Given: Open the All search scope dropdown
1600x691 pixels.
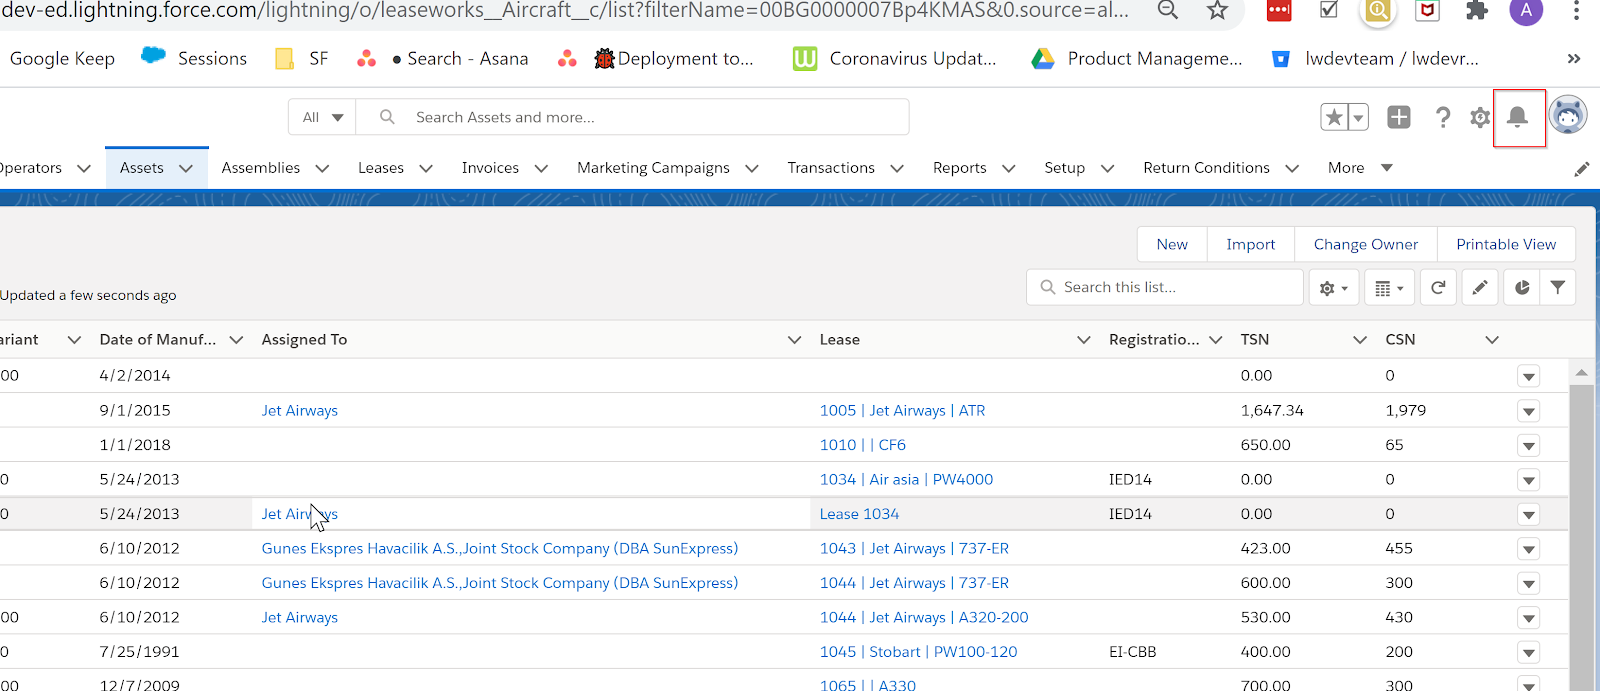Looking at the screenshot, I should click(x=322, y=117).
